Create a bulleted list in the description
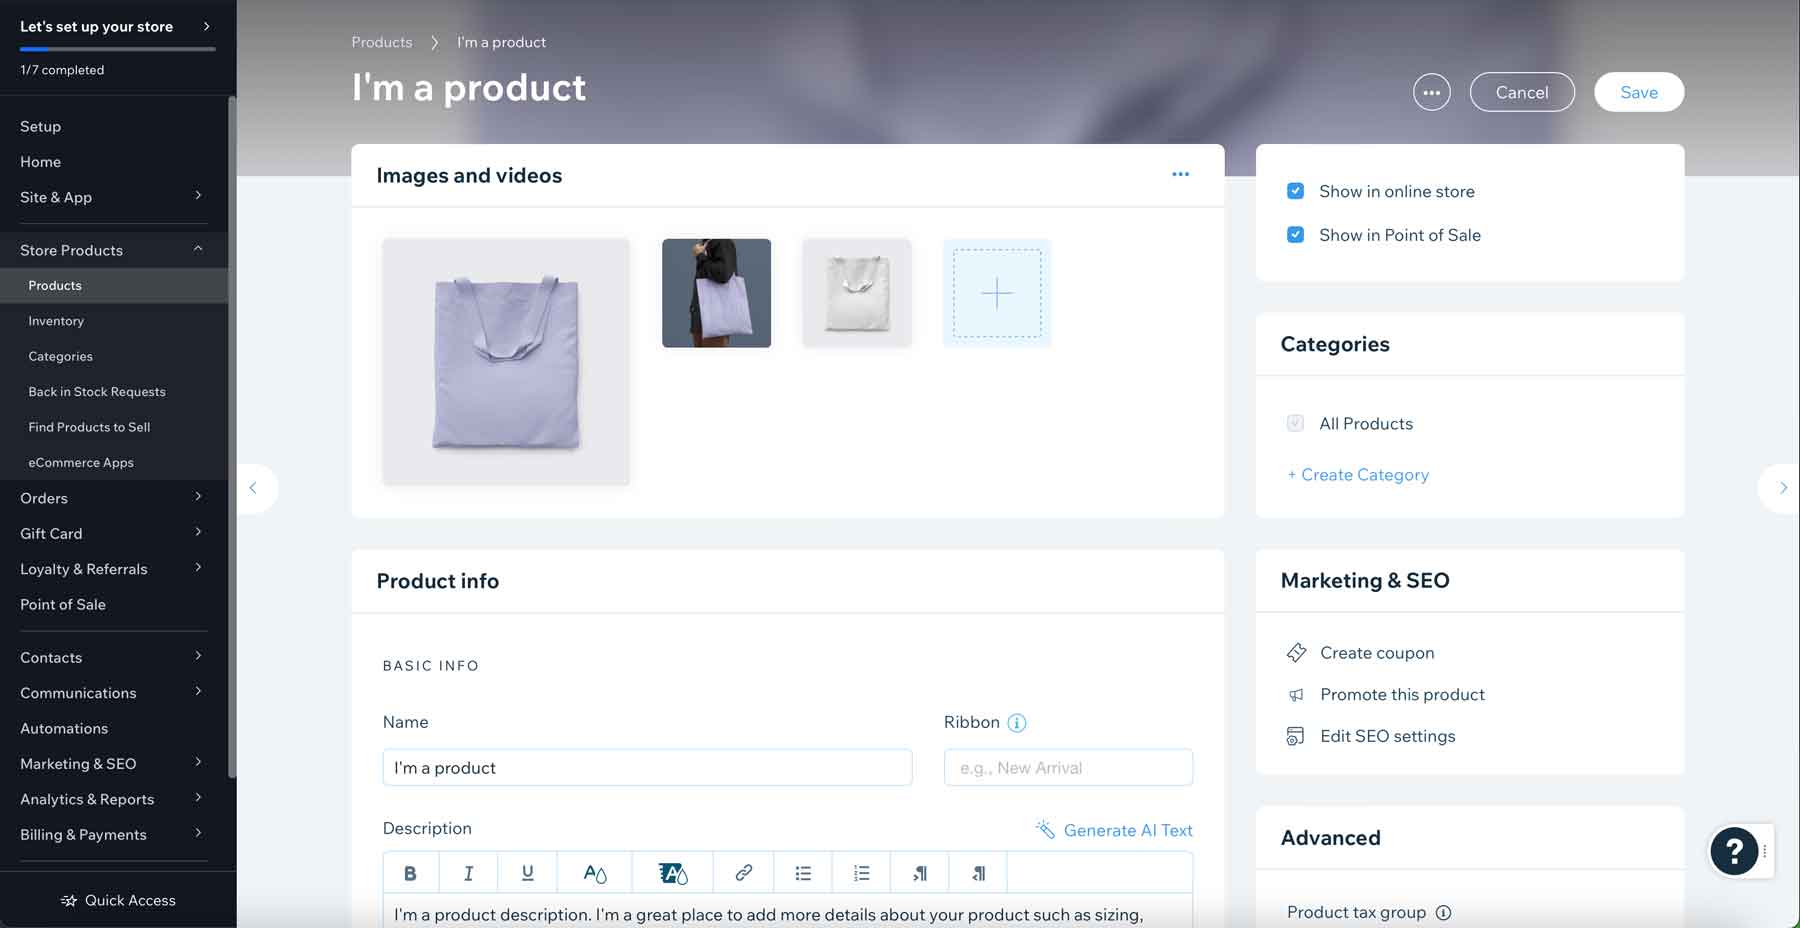 coord(803,871)
